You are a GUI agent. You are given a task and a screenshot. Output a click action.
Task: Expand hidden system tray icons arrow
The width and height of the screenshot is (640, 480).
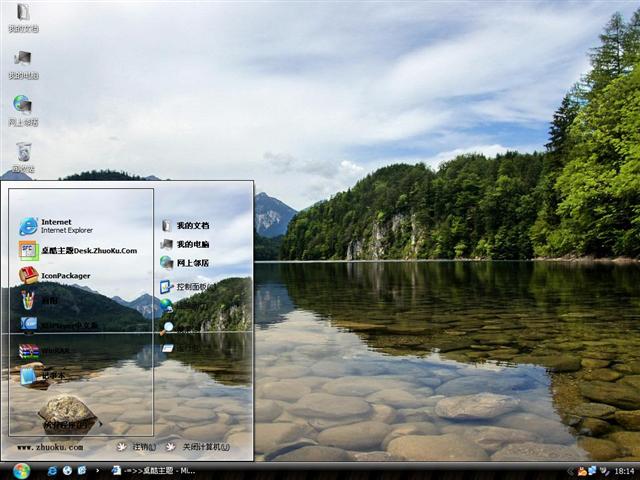coord(570,471)
